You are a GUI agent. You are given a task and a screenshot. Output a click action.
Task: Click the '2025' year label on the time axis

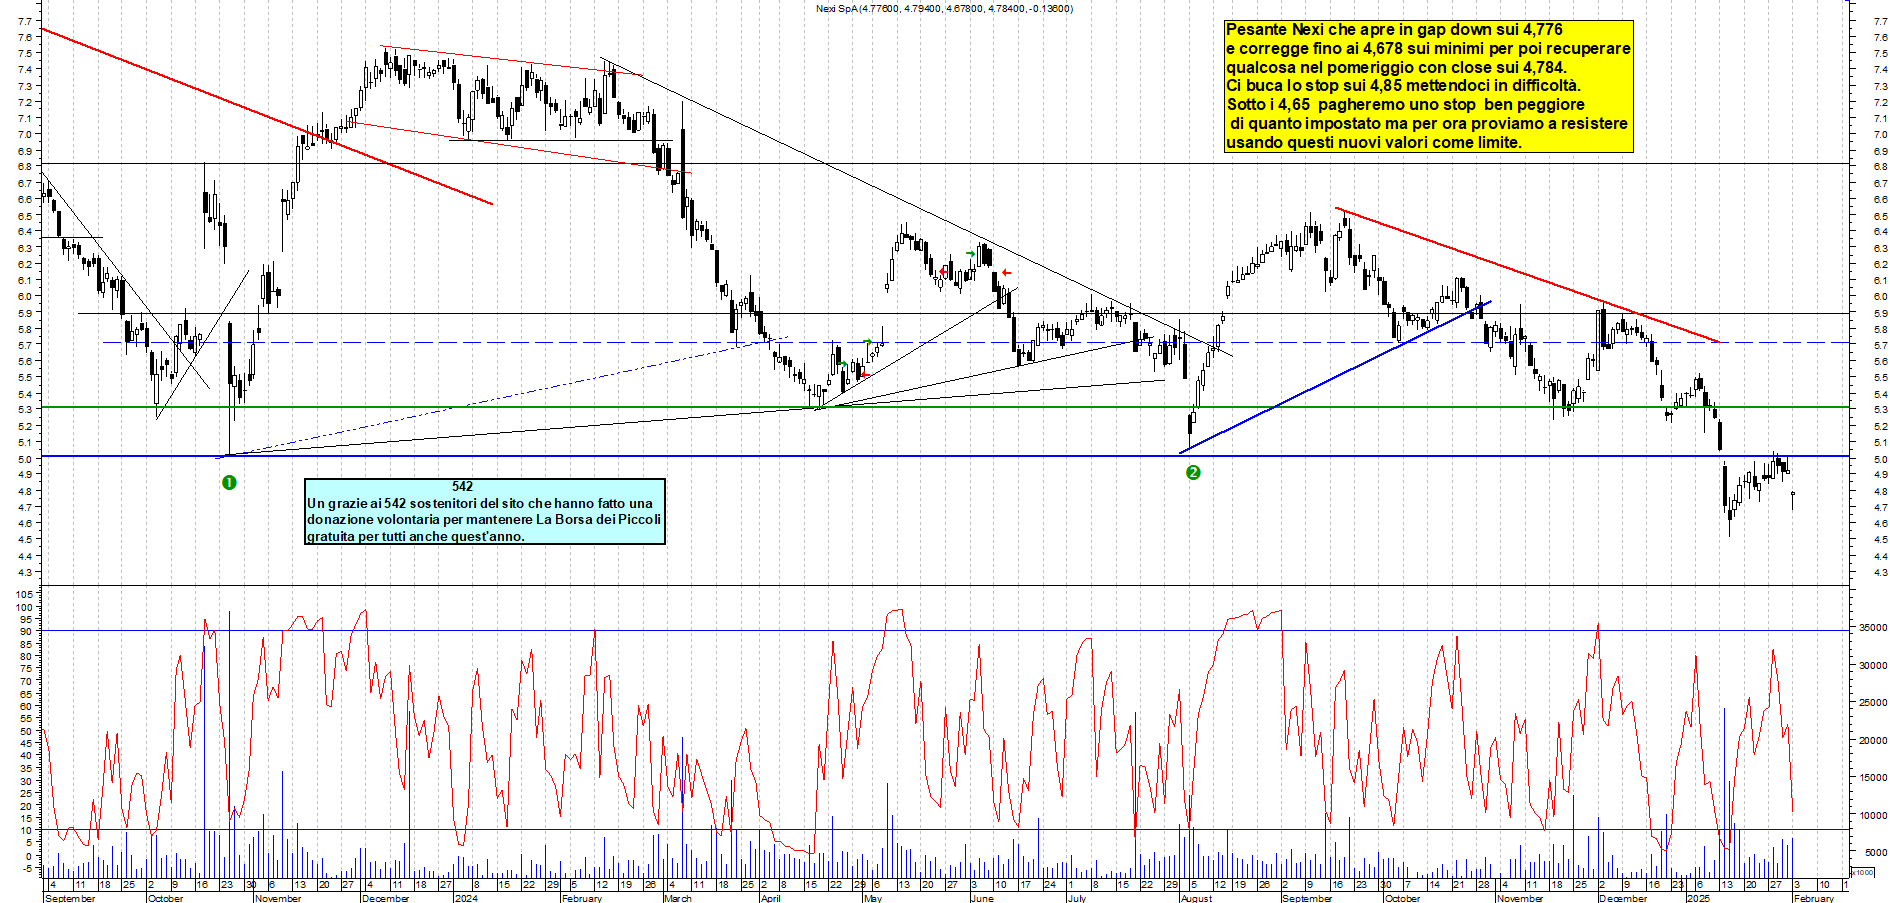1698,898
